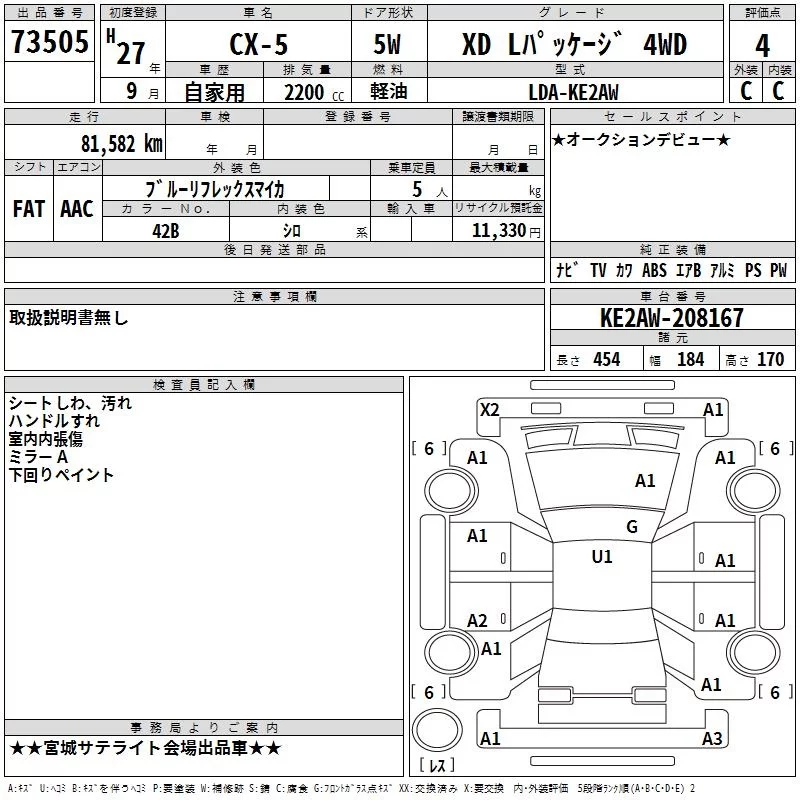Select the model code LDA-KE2AW
800x800 pixels.
[x=573, y=91]
